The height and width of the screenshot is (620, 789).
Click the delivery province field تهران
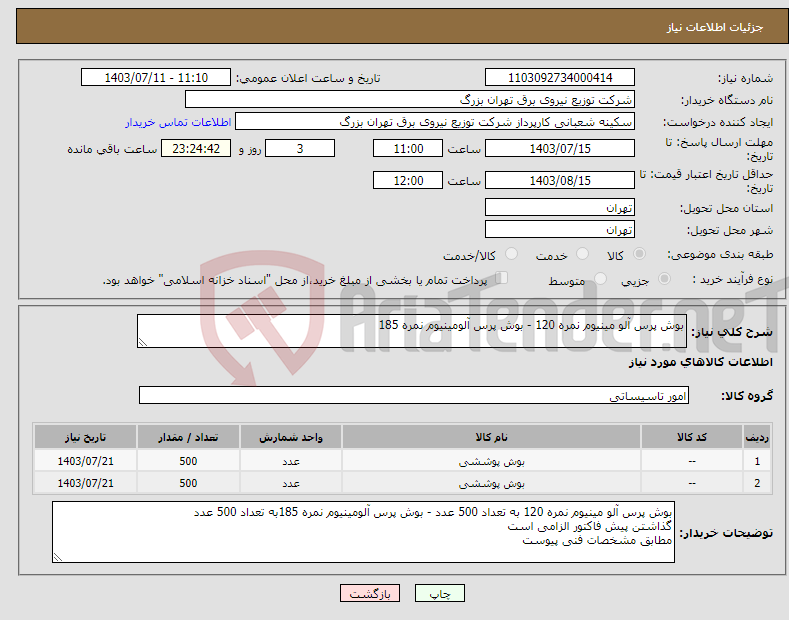click(560, 207)
